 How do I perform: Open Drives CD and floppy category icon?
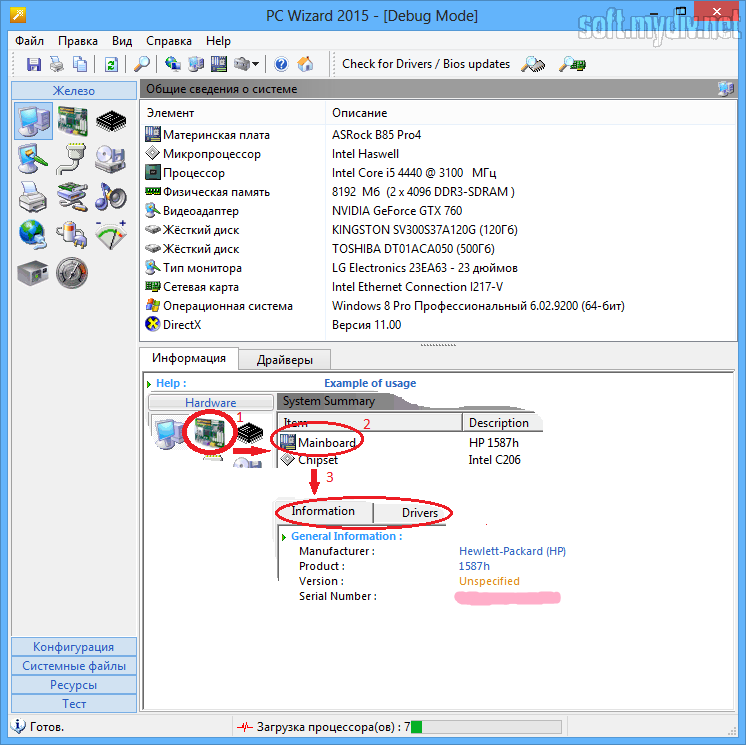pyautogui.click(x=110, y=158)
